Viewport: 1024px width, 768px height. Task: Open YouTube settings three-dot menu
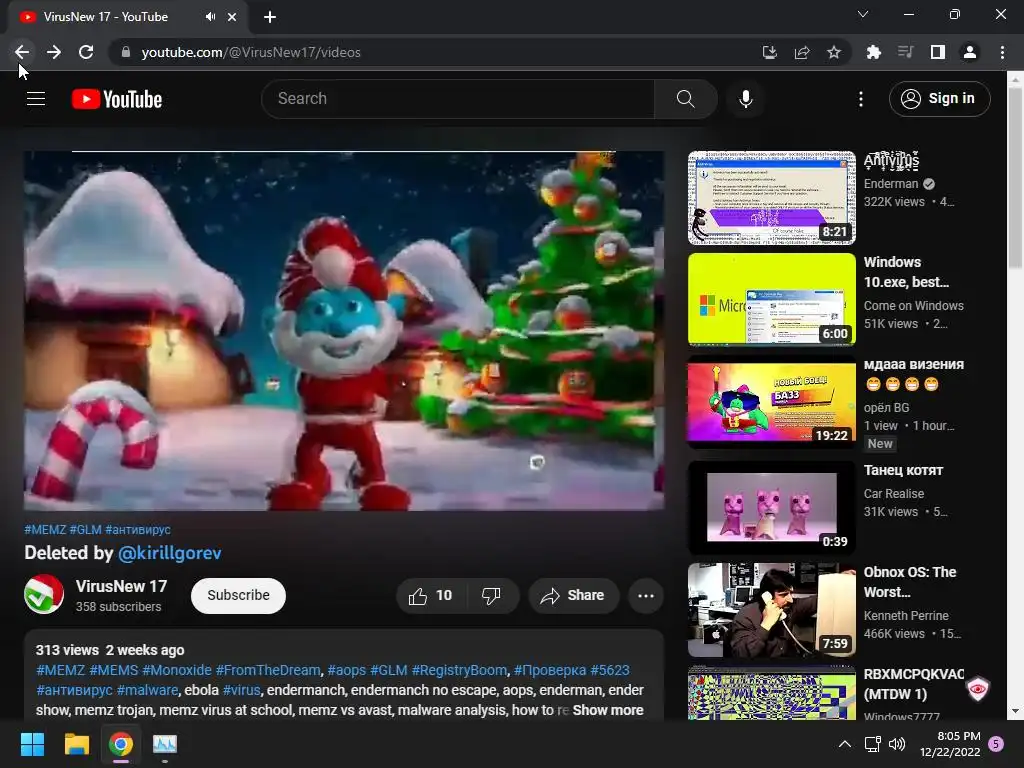[x=861, y=99]
